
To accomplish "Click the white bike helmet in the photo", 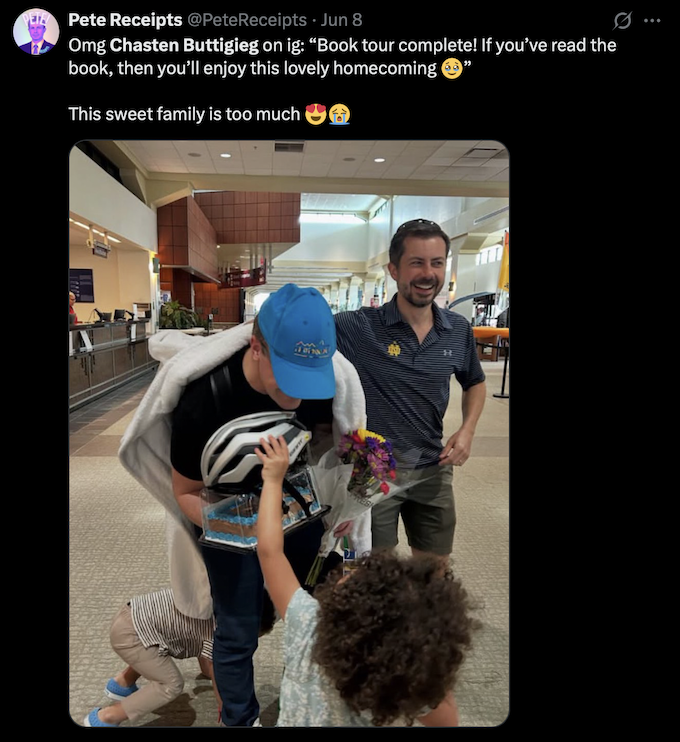I will pyautogui.click(x=253, y=450).
